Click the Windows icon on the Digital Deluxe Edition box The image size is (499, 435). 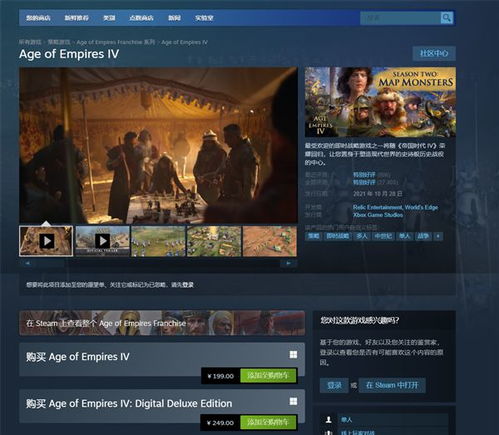[293, 401]
